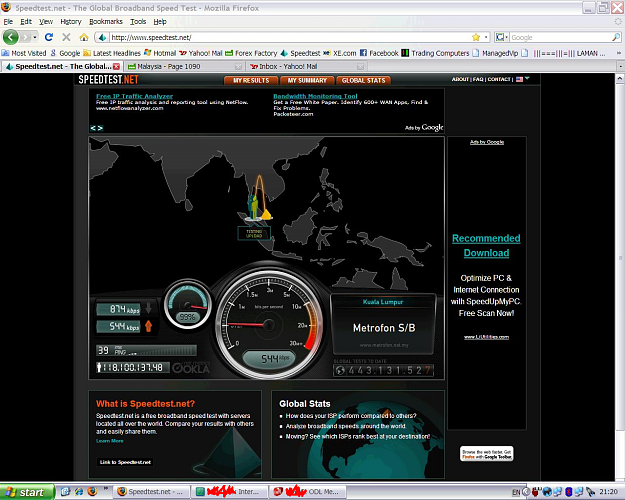Open the CONTACT link in the header
625x500 pixels.
pos(499,79)
